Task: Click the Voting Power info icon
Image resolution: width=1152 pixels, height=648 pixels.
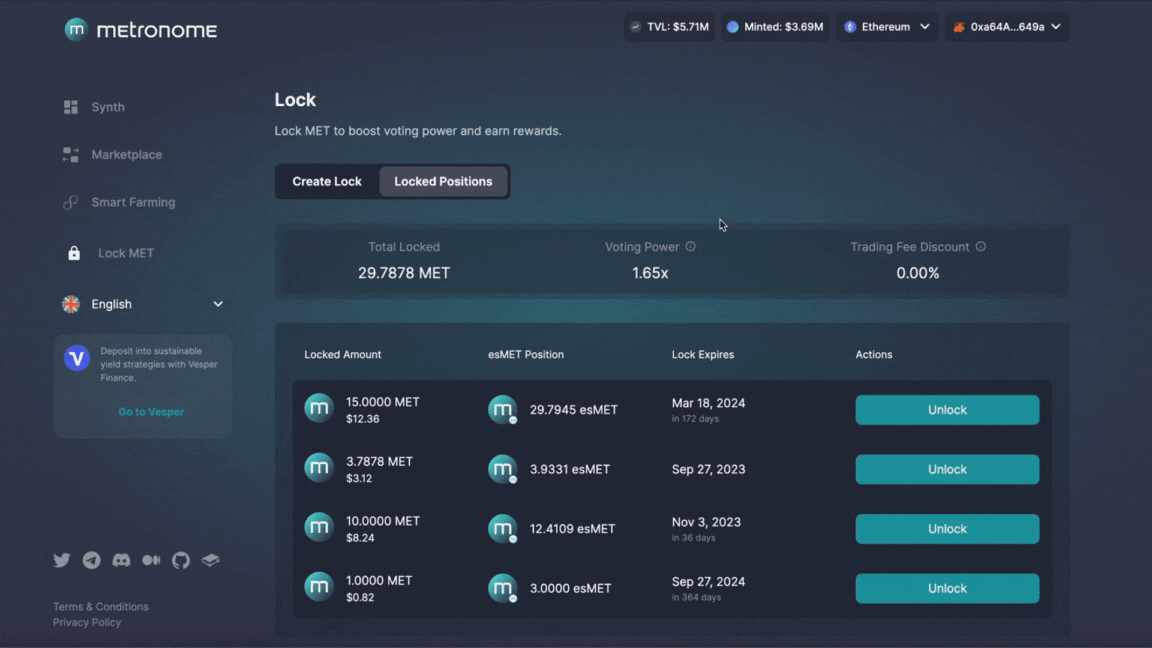Action: pyautogui.click(x=691, y=247)
